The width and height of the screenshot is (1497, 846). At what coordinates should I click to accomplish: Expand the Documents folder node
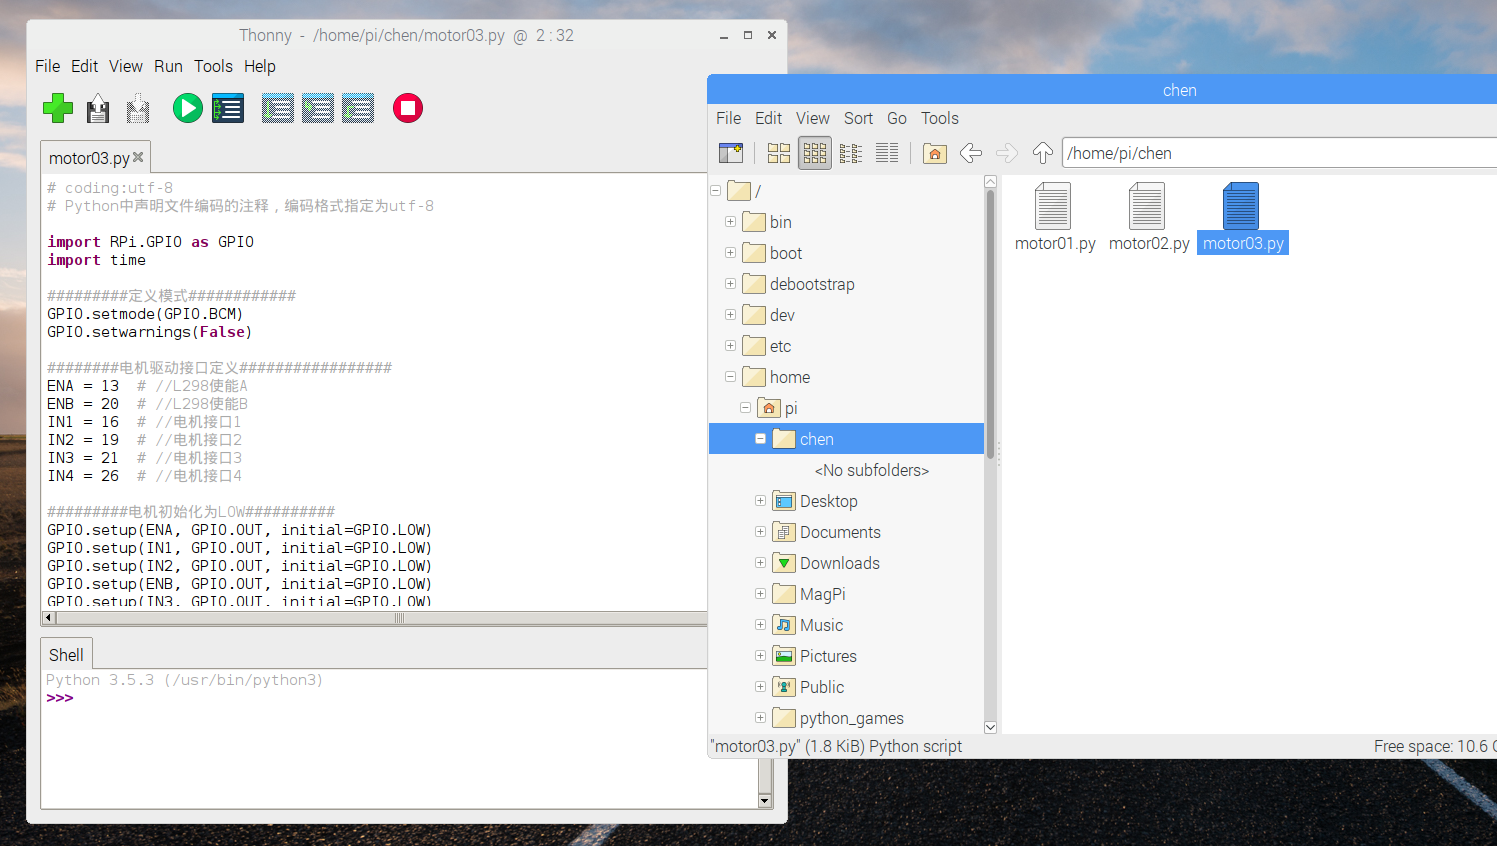point(760,531)
